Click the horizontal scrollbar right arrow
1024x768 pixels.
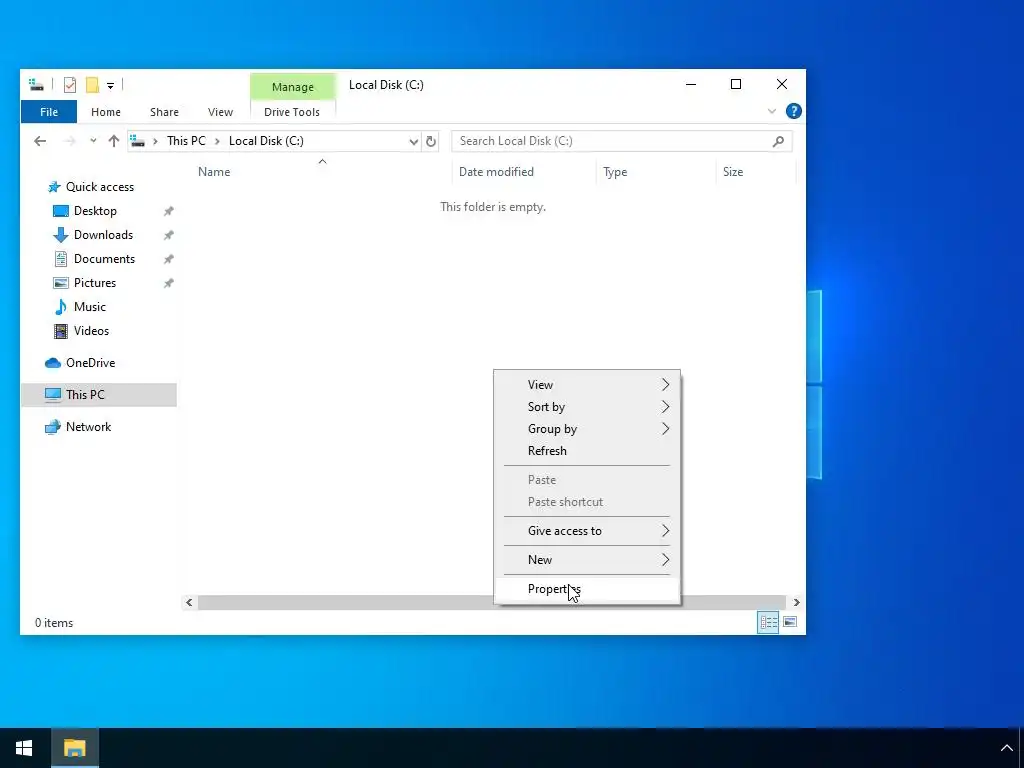[x=796, y=602]
